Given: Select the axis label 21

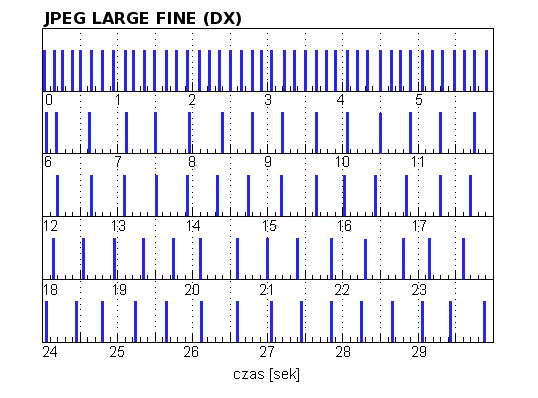Looking at the screenshot, I should point(267,290).
